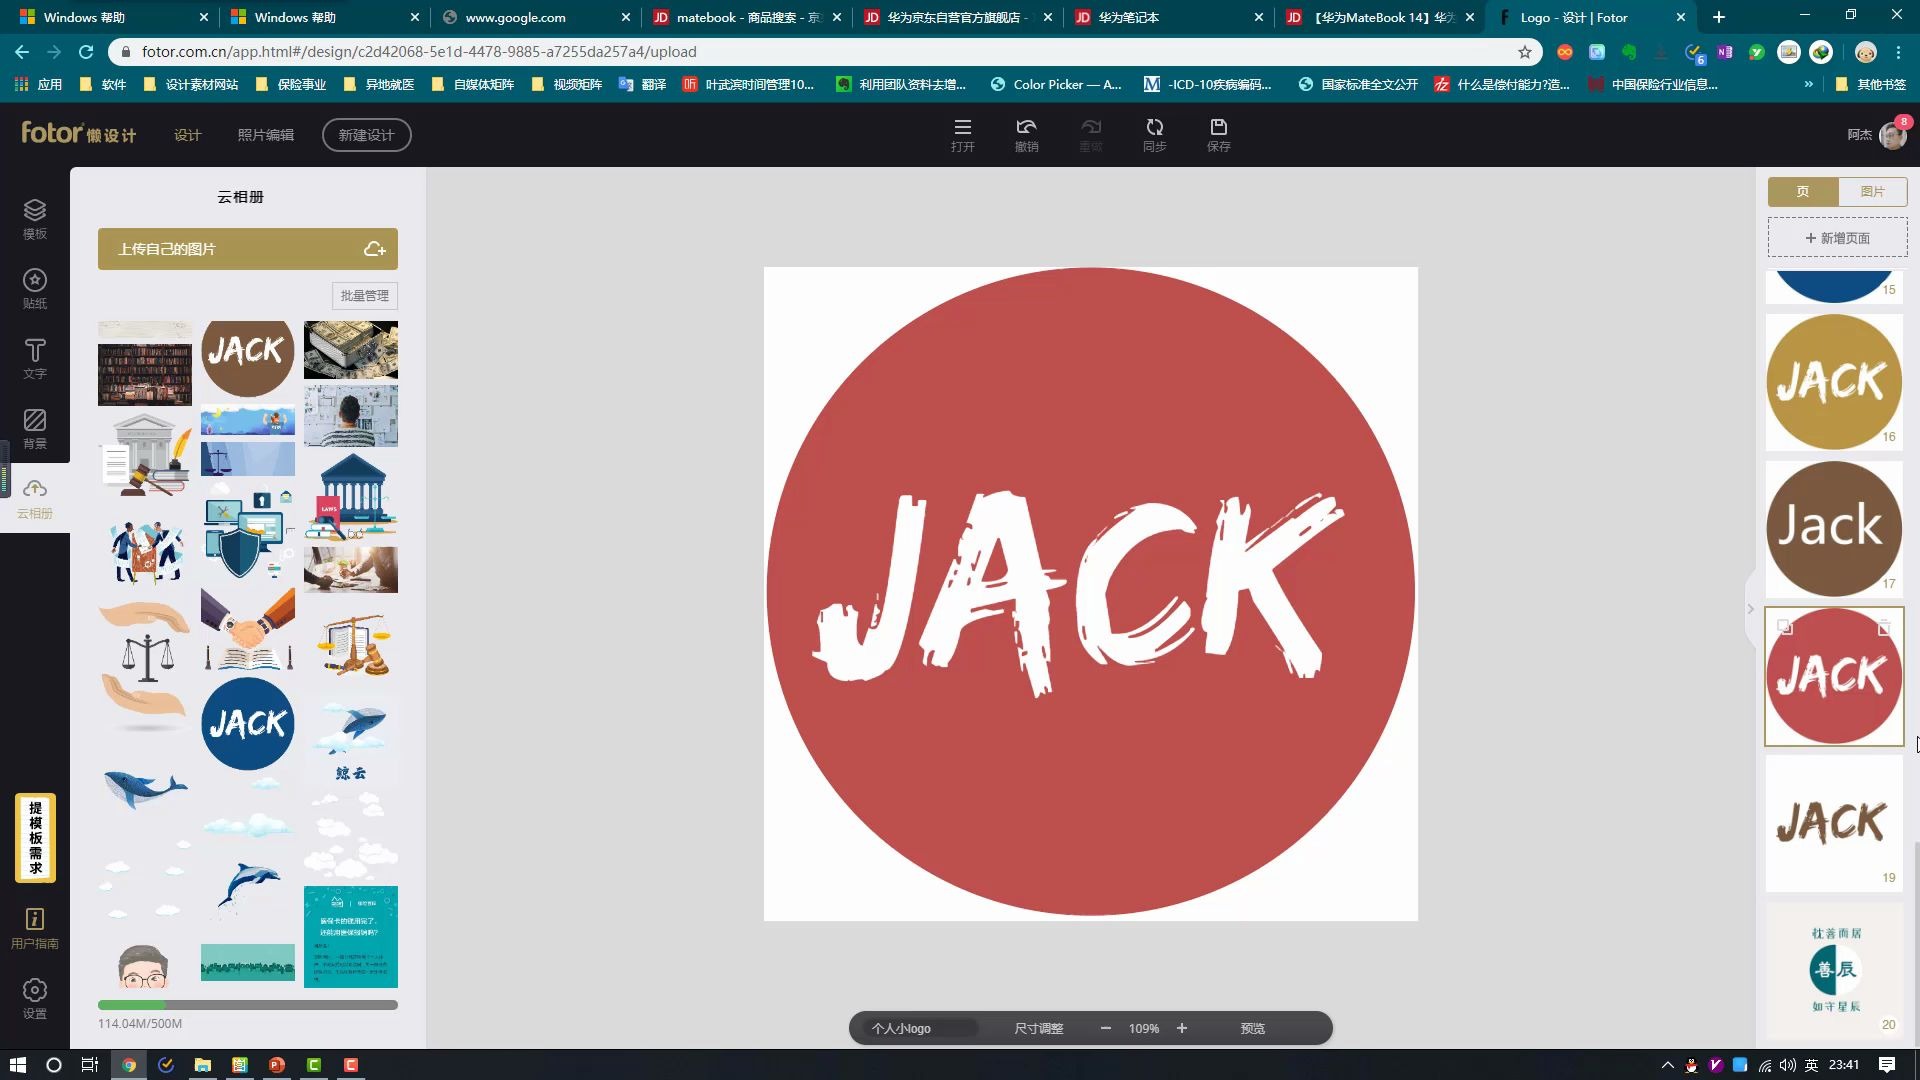
Task: Select the blue JACK circle album image
Action: click(248, 724)
